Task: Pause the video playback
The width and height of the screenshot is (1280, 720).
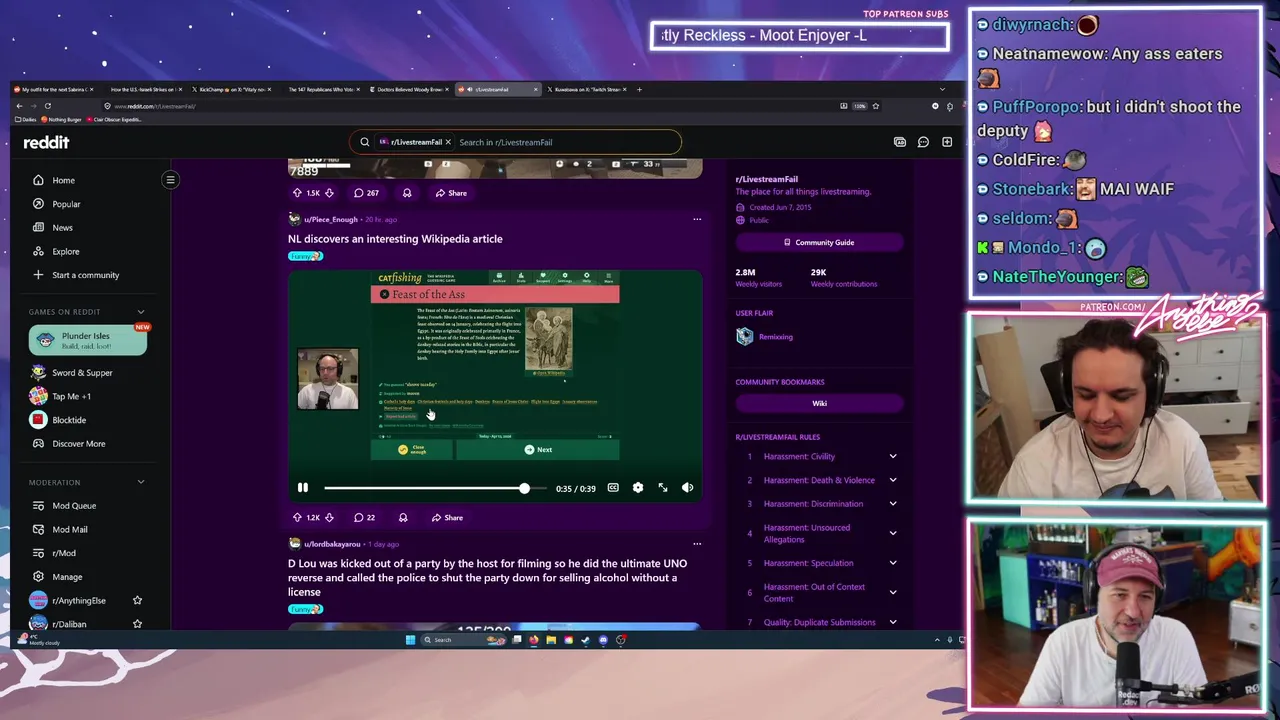Action: pyautogui.click(x=303, y=488)
